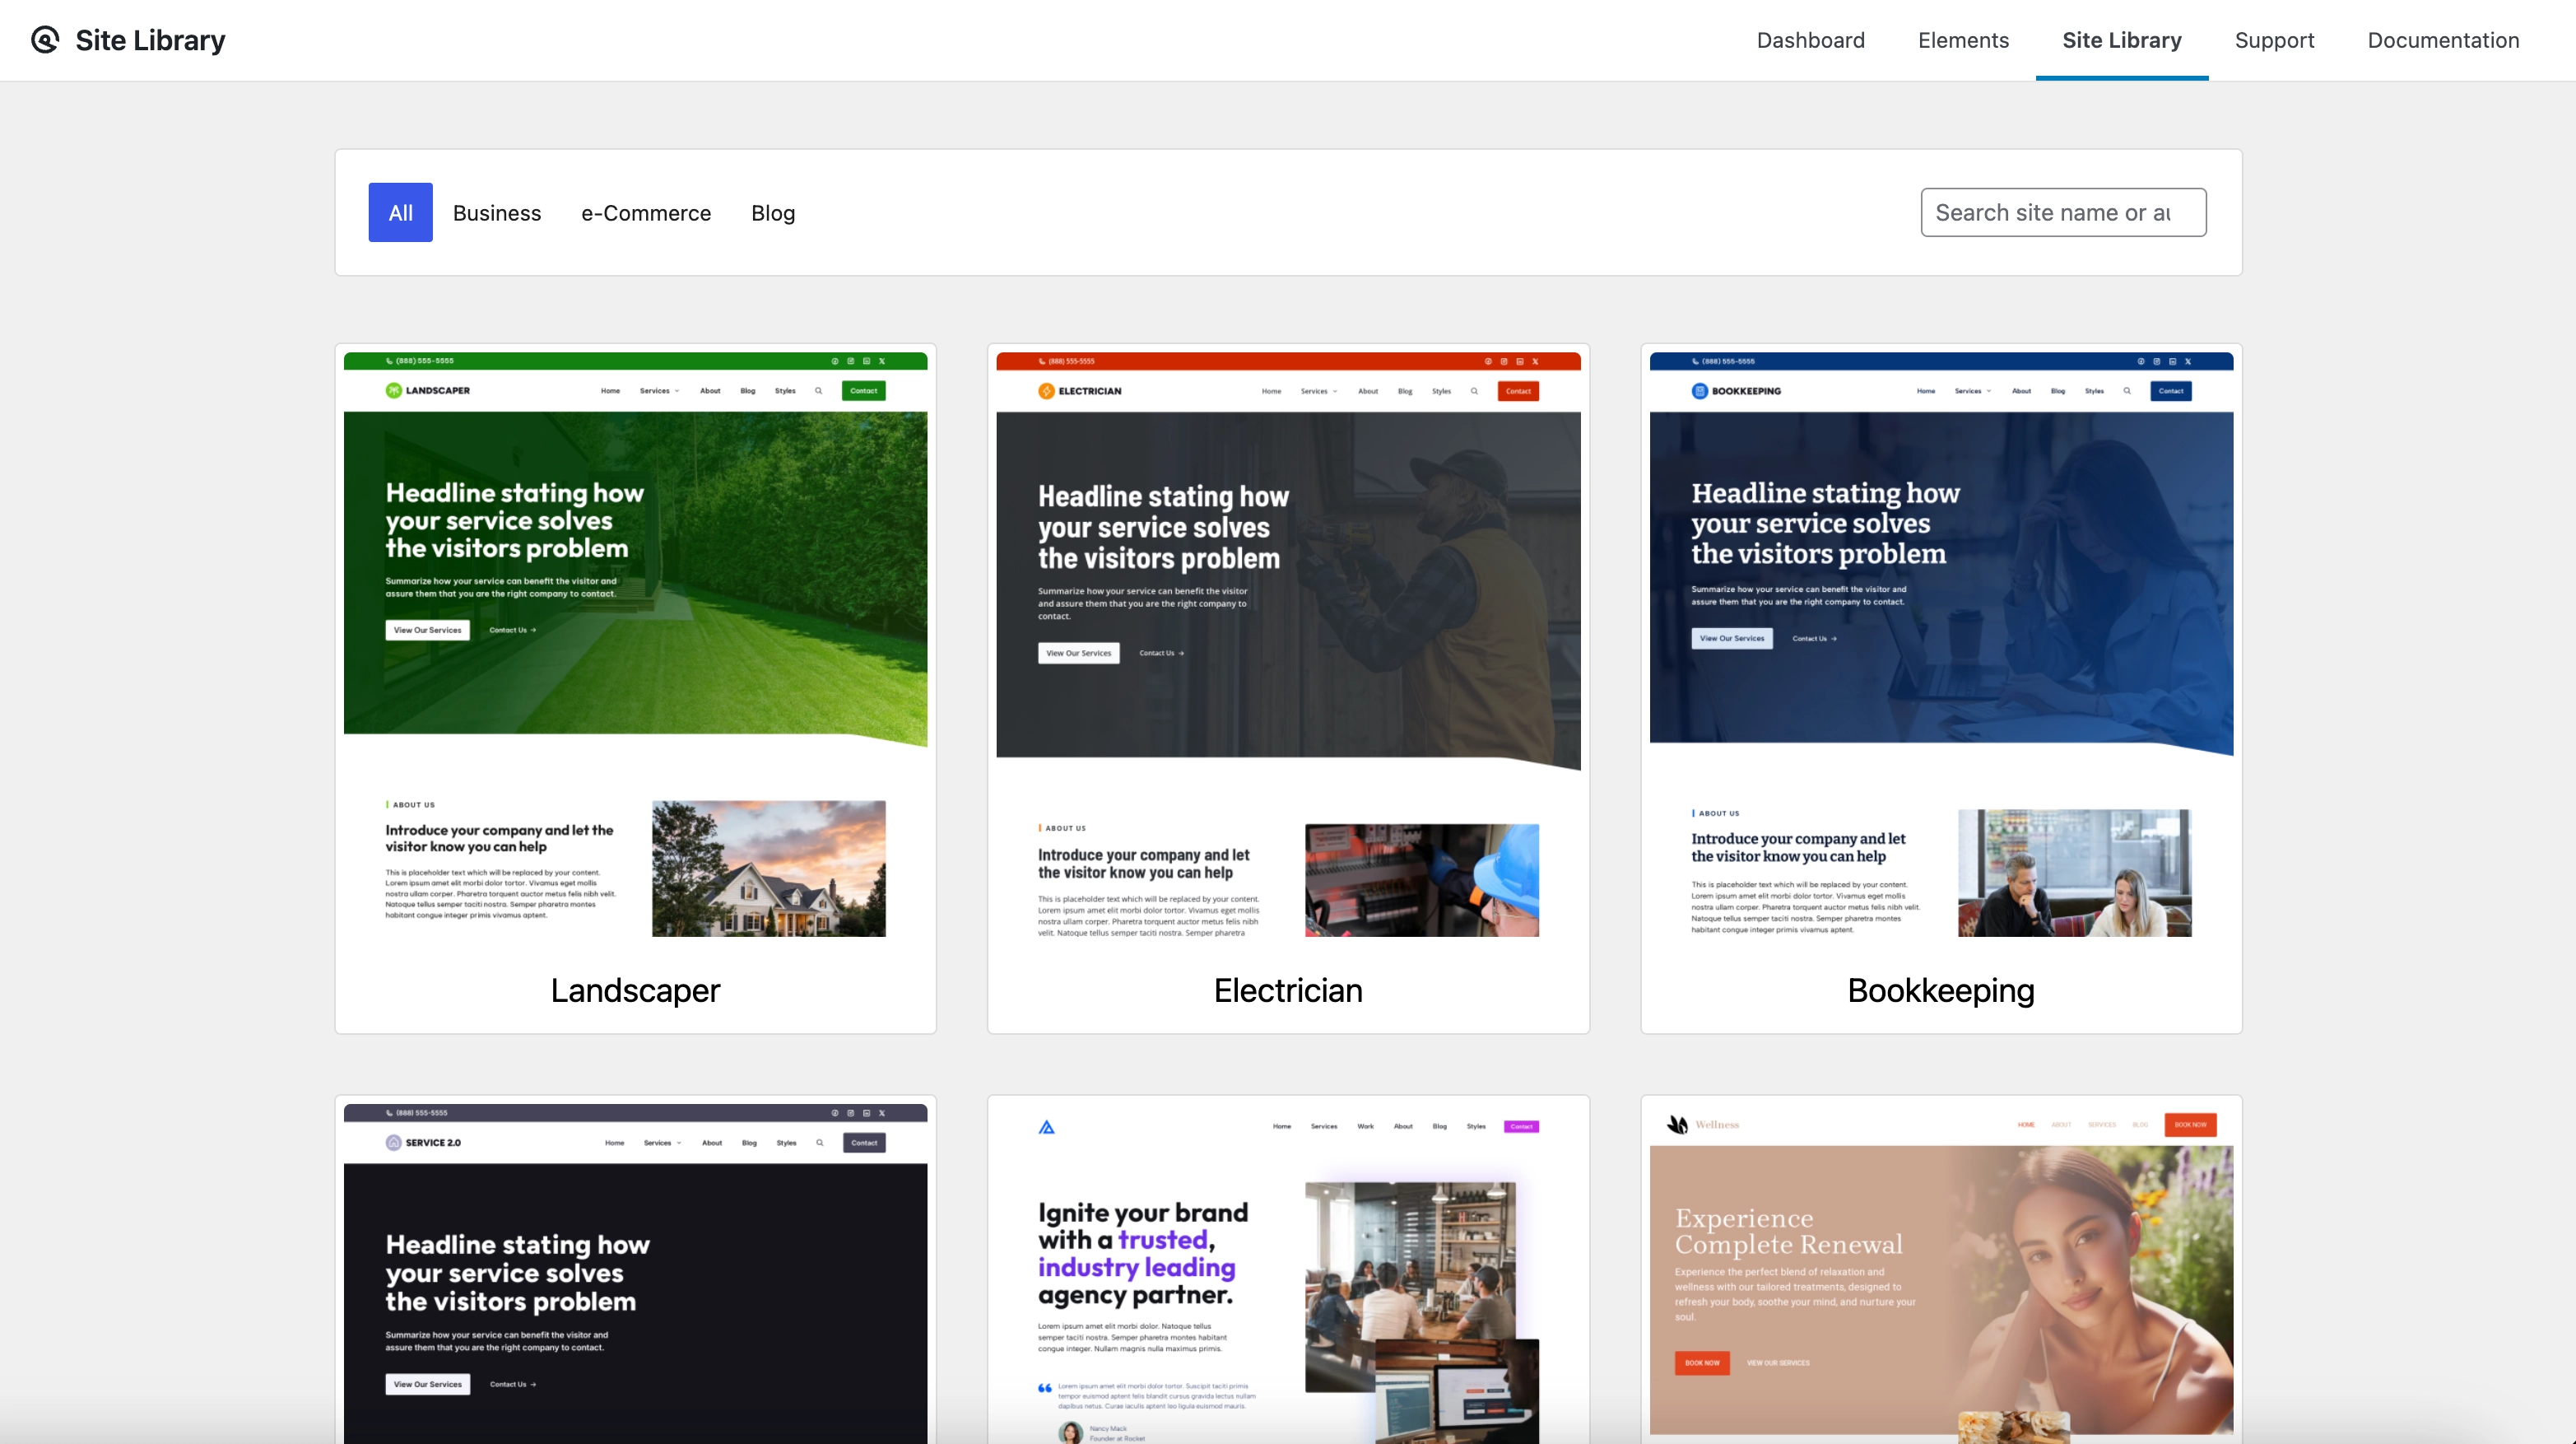Open the agency site thumbnail with Ignite your brand
The image size is (2576, 1444).
pos(1288,1273)
